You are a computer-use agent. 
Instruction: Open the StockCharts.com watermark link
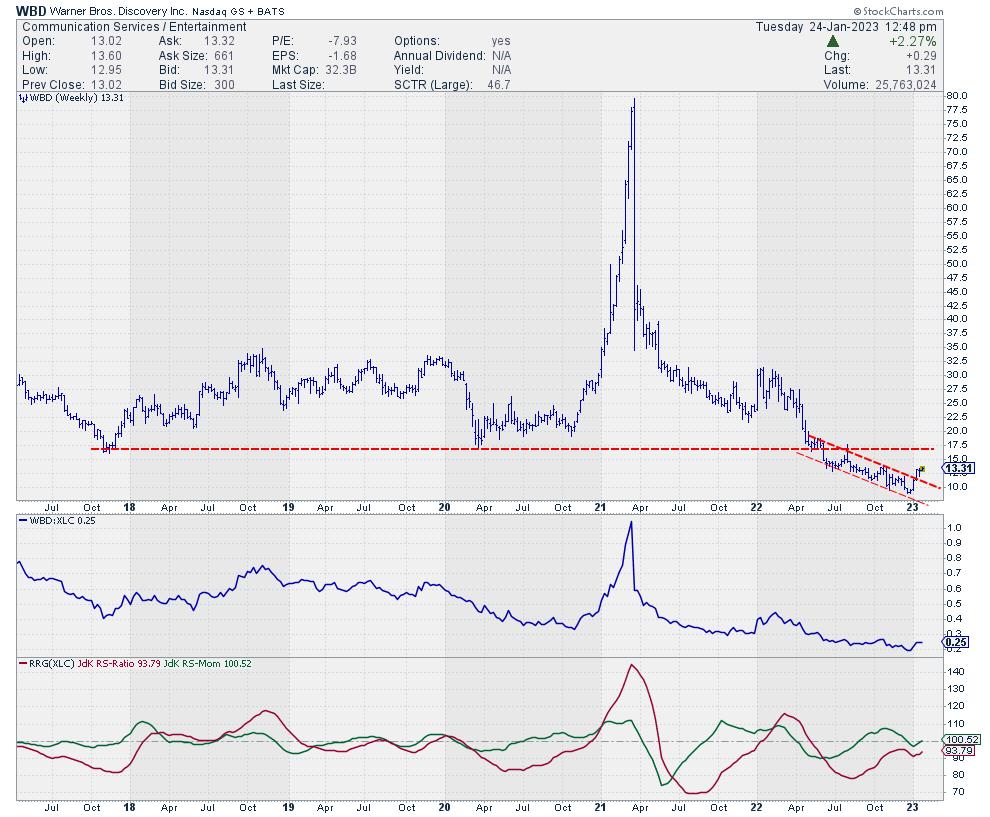(x=927, y=10)
